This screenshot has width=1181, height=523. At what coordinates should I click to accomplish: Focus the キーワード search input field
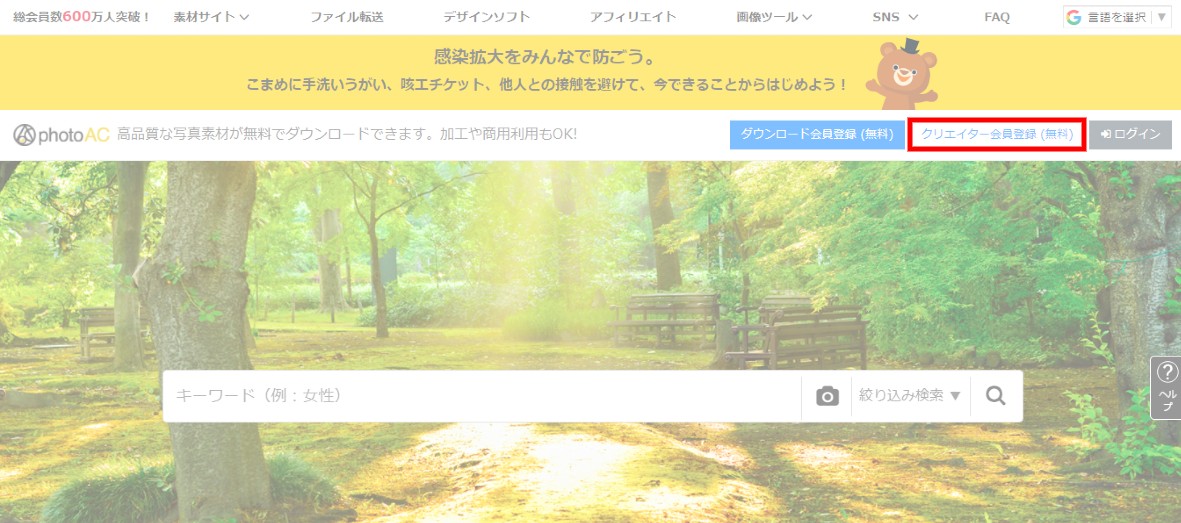[x=480, y=396]
